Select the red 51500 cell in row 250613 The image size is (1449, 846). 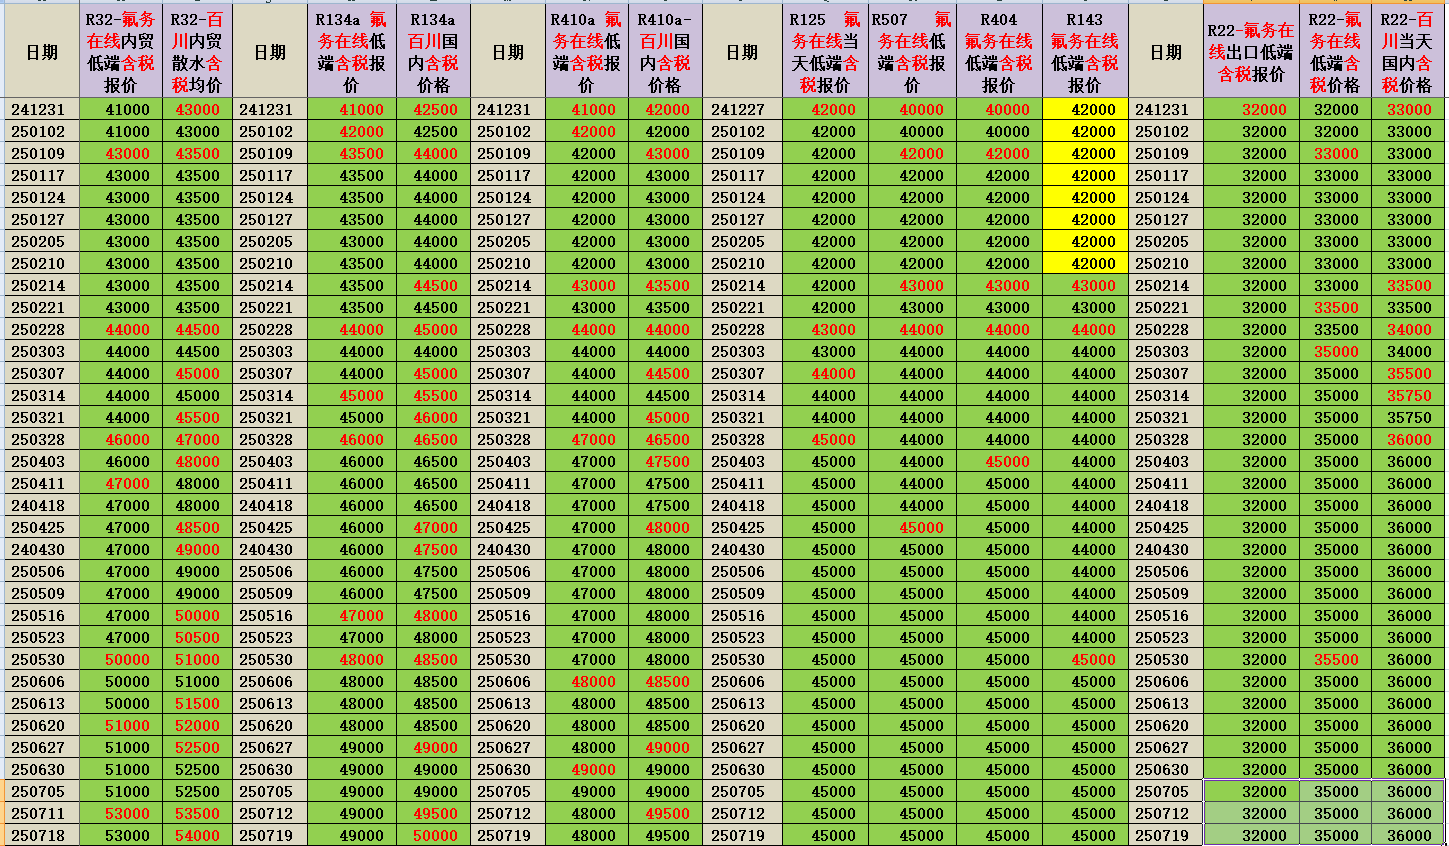[x=197, y=704]
